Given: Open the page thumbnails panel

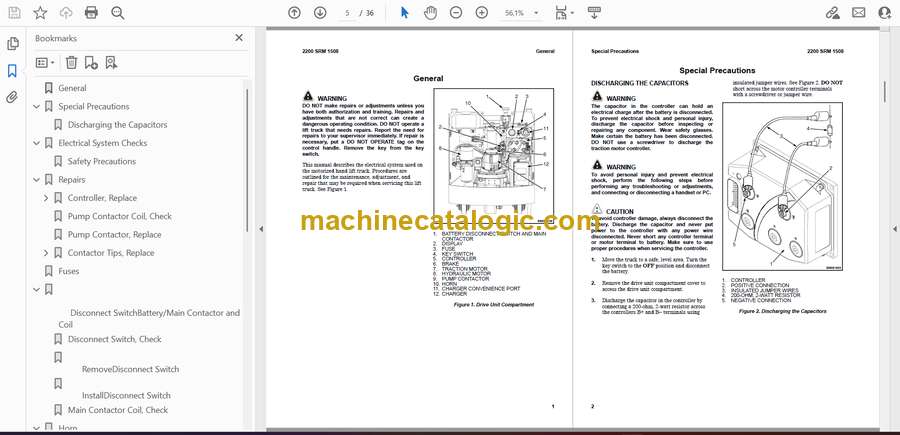Looking at the screenshot, I should coord(13,44).
